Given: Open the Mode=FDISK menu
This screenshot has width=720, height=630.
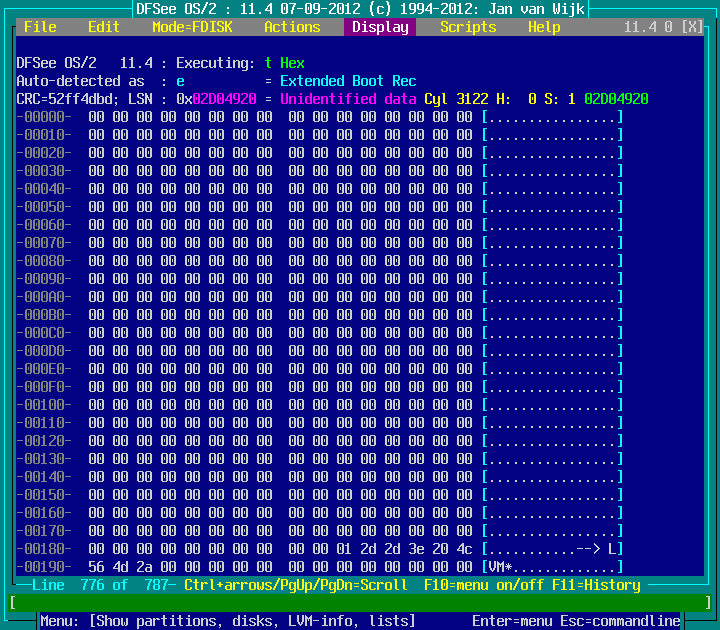Looking at the screenshot, I should [192, 27].
